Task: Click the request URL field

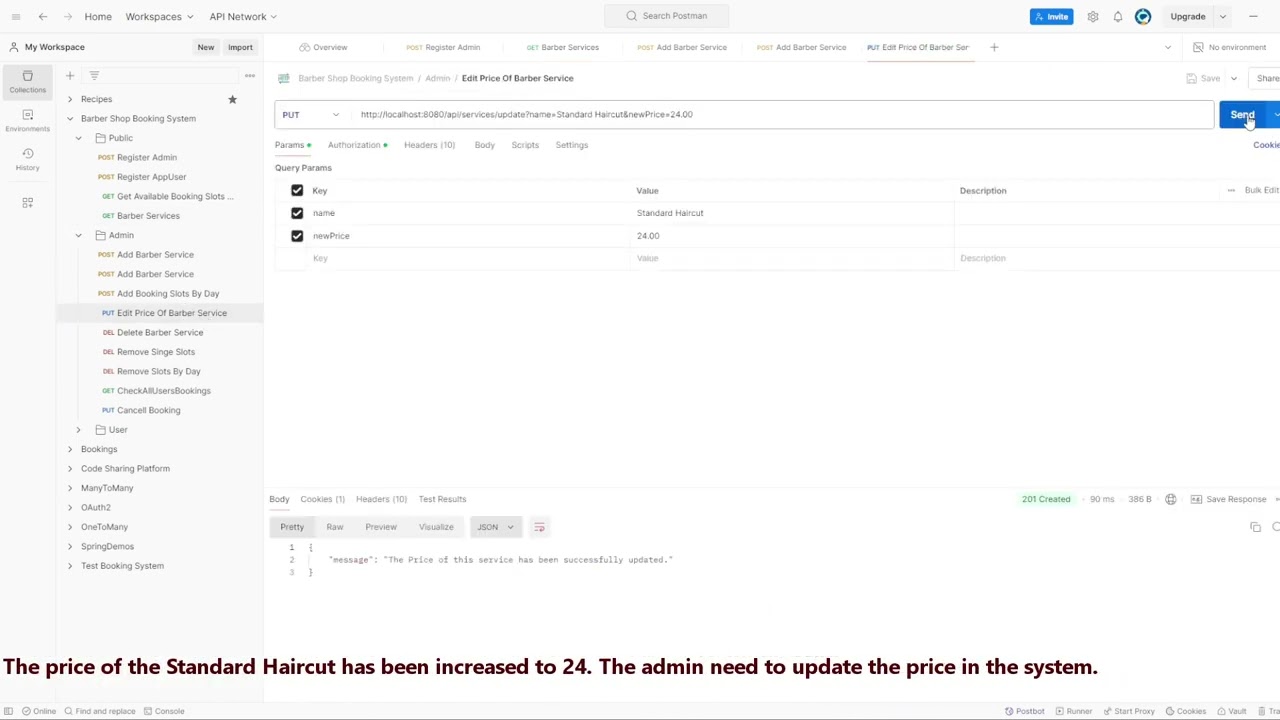Action: (783, 115)
